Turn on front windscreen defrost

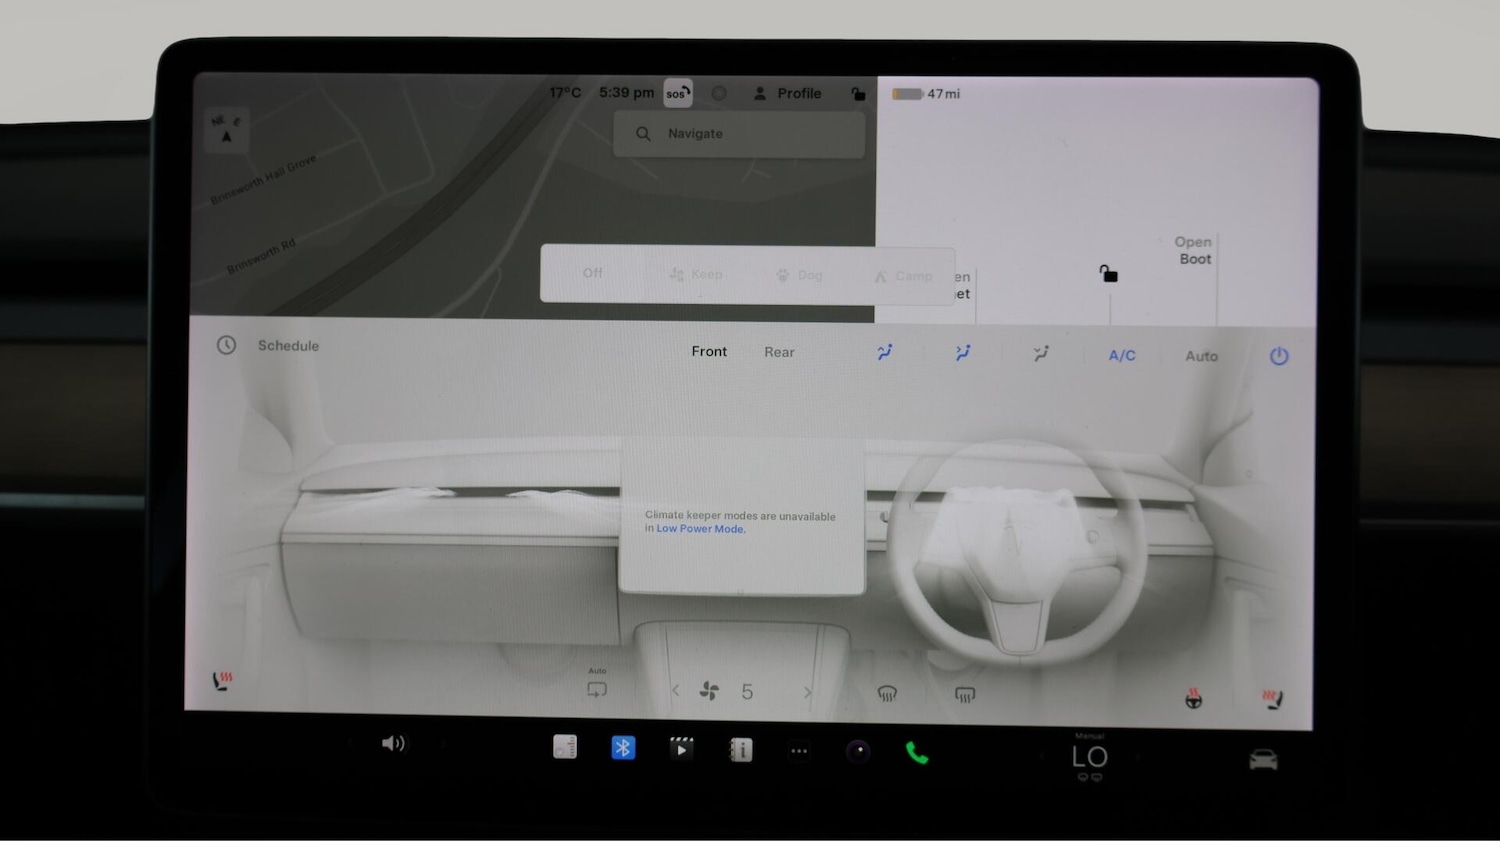(x=887, y=694)
